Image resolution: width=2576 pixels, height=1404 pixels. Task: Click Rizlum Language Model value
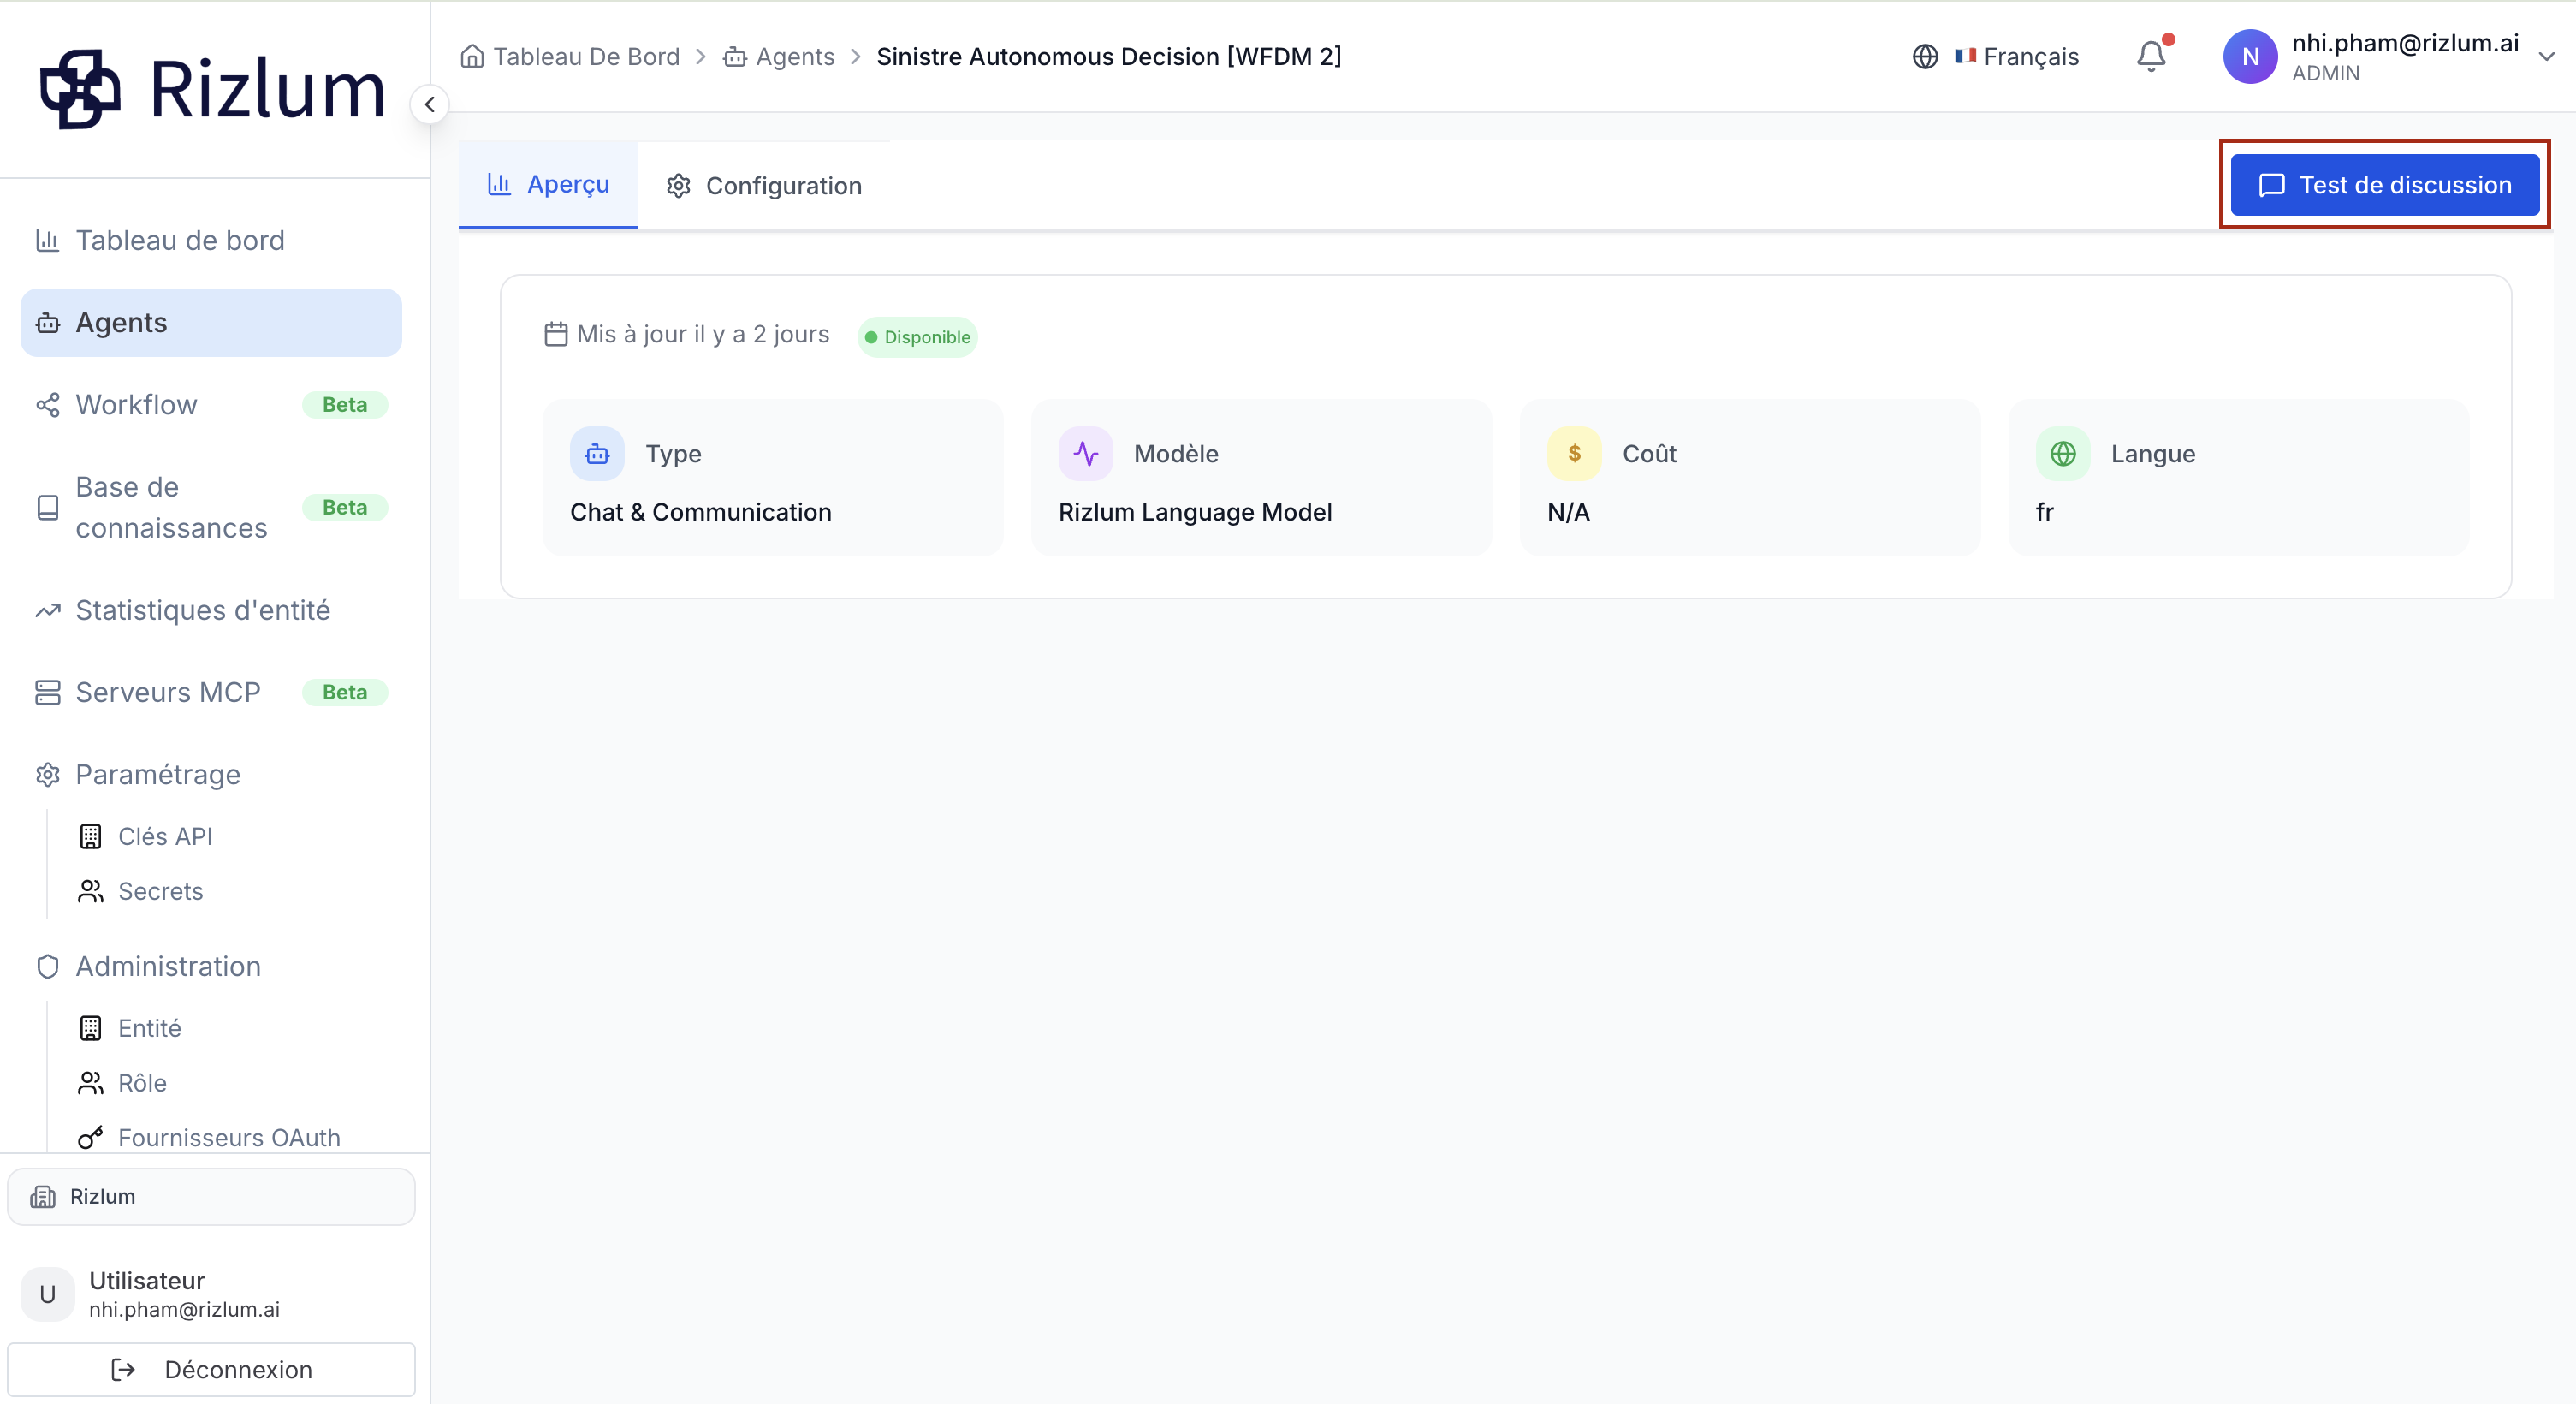tap(1195, 512)
